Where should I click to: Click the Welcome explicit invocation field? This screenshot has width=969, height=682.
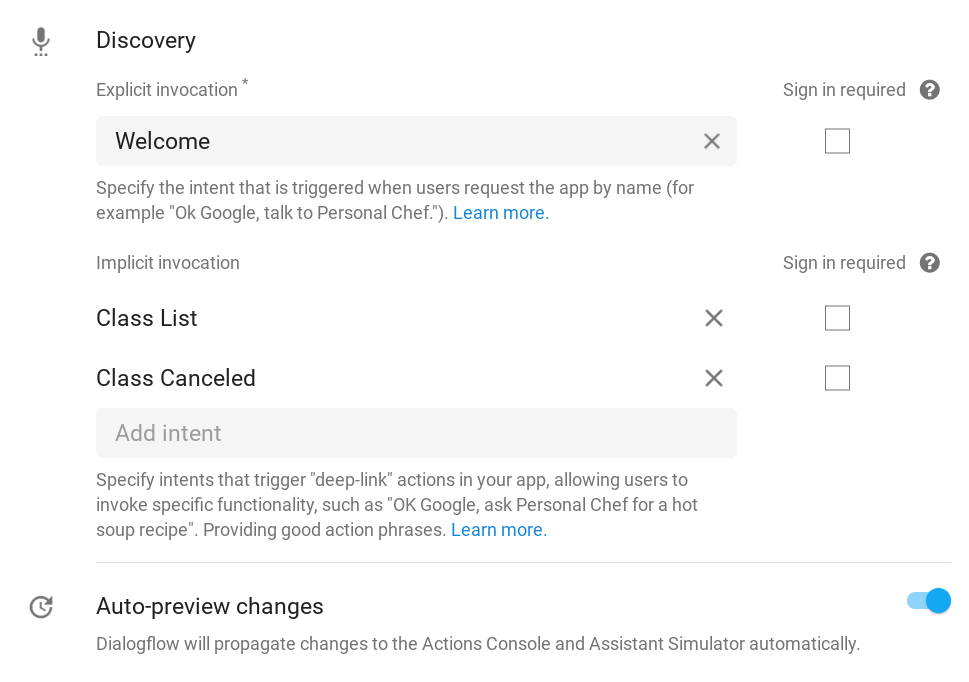click(400, 141)
